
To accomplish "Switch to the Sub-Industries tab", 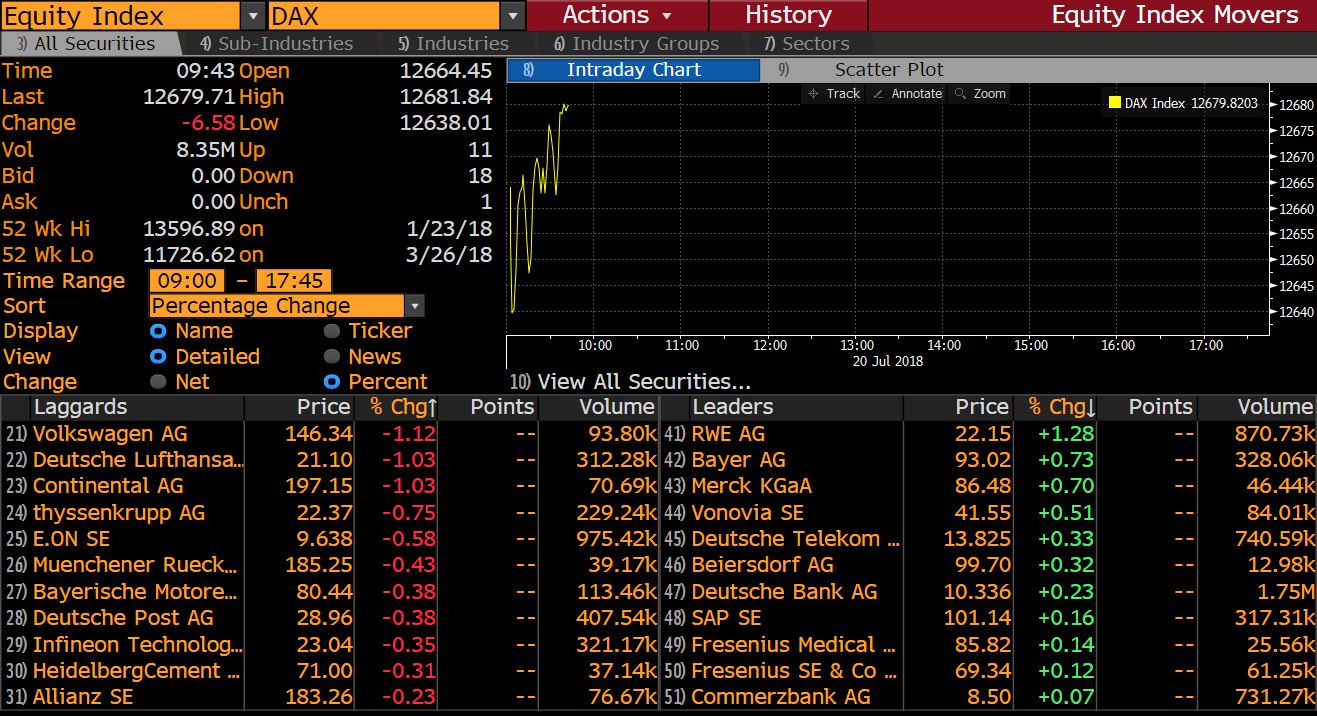I will point(276,44).
